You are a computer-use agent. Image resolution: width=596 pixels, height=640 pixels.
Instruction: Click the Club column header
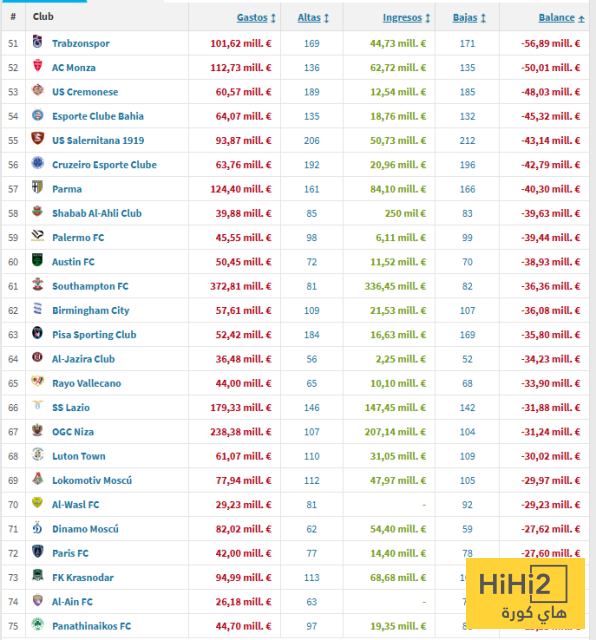click(43, 16)
